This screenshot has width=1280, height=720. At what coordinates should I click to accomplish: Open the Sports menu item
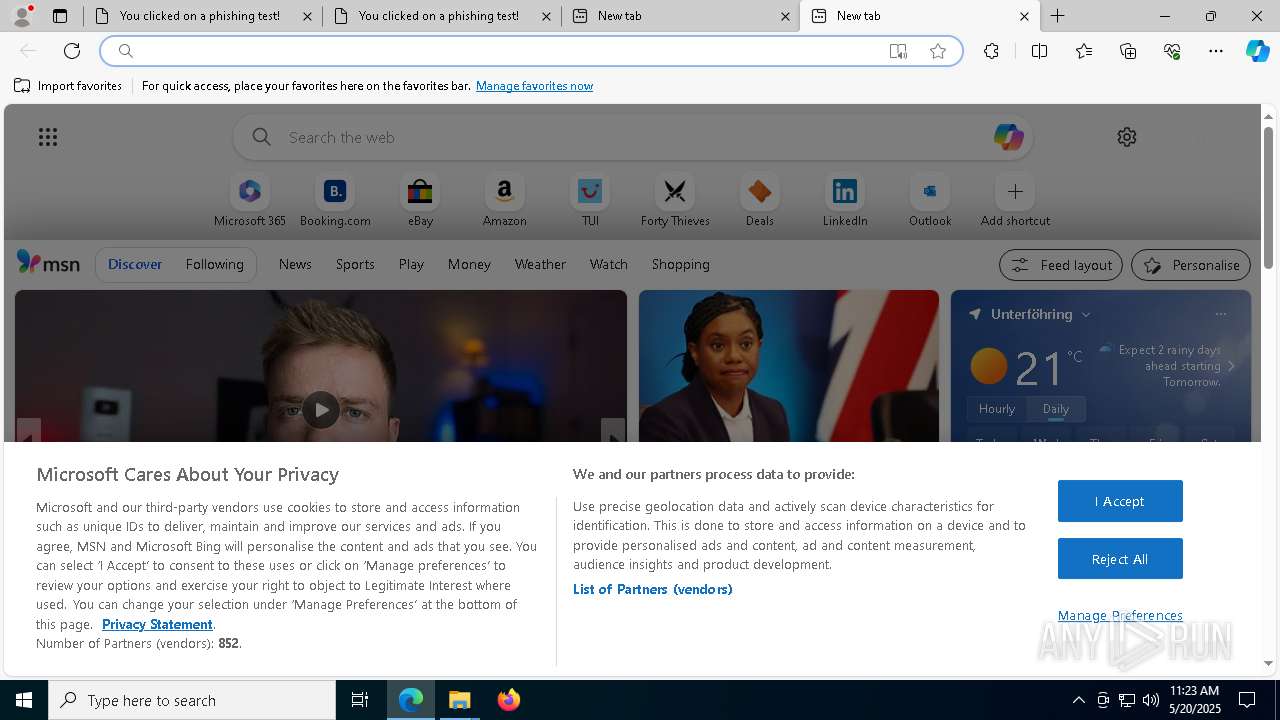(x=355, y=264)
